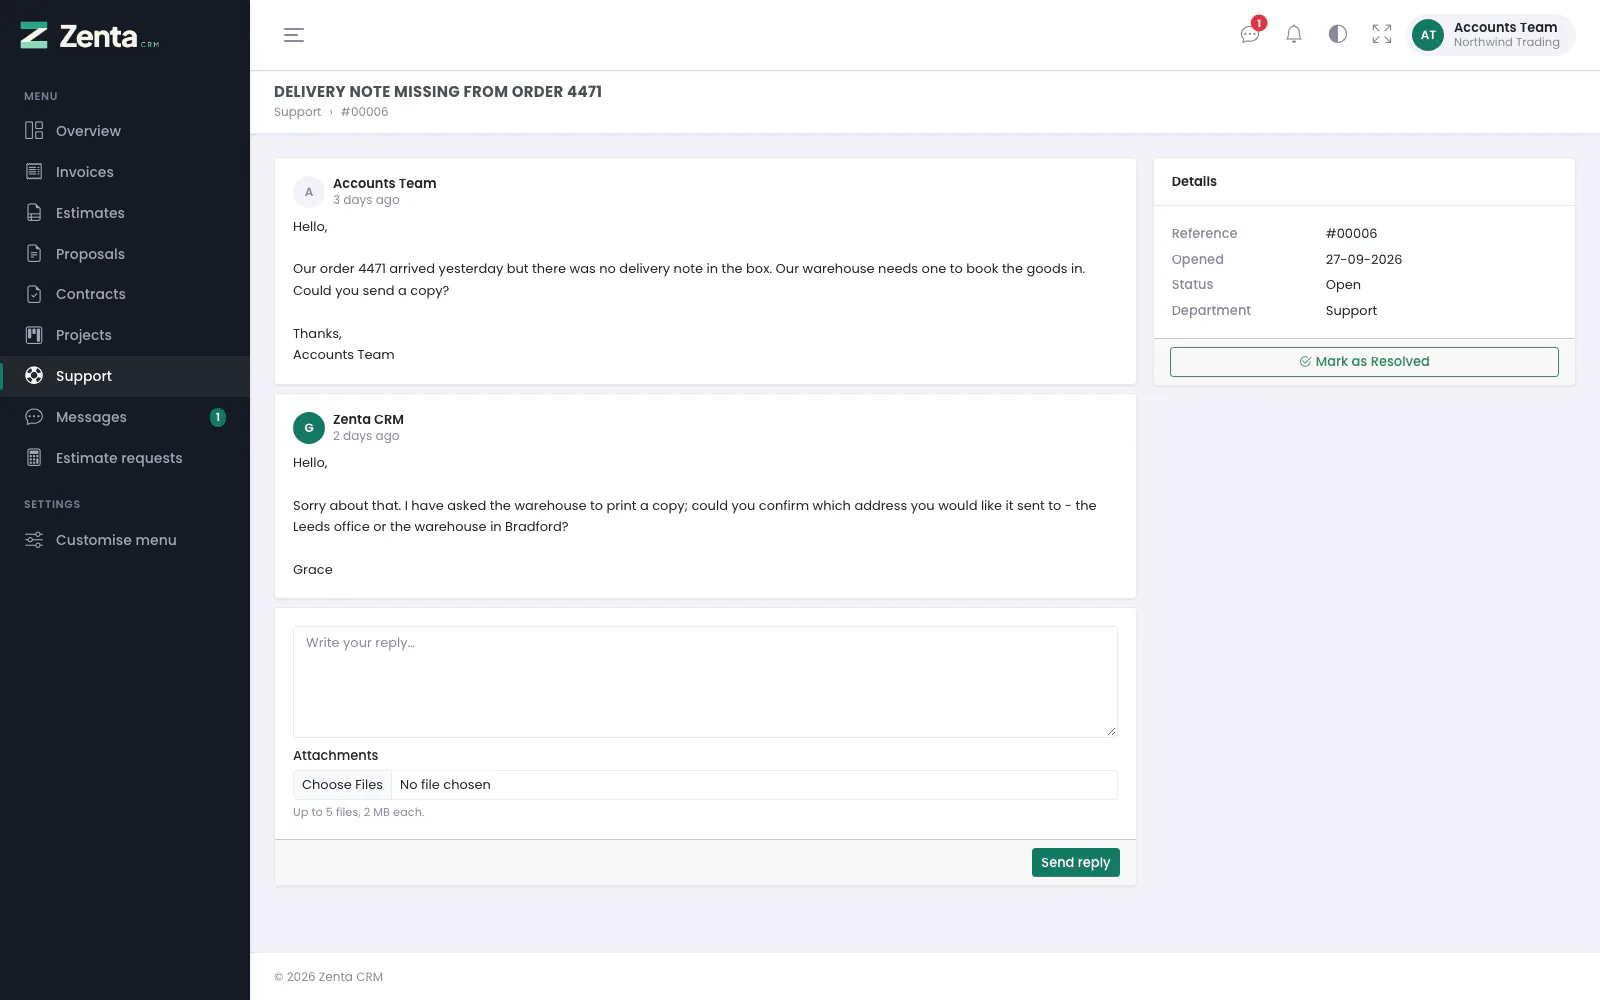Click Support breadcrumb link

tap(297, 112)
